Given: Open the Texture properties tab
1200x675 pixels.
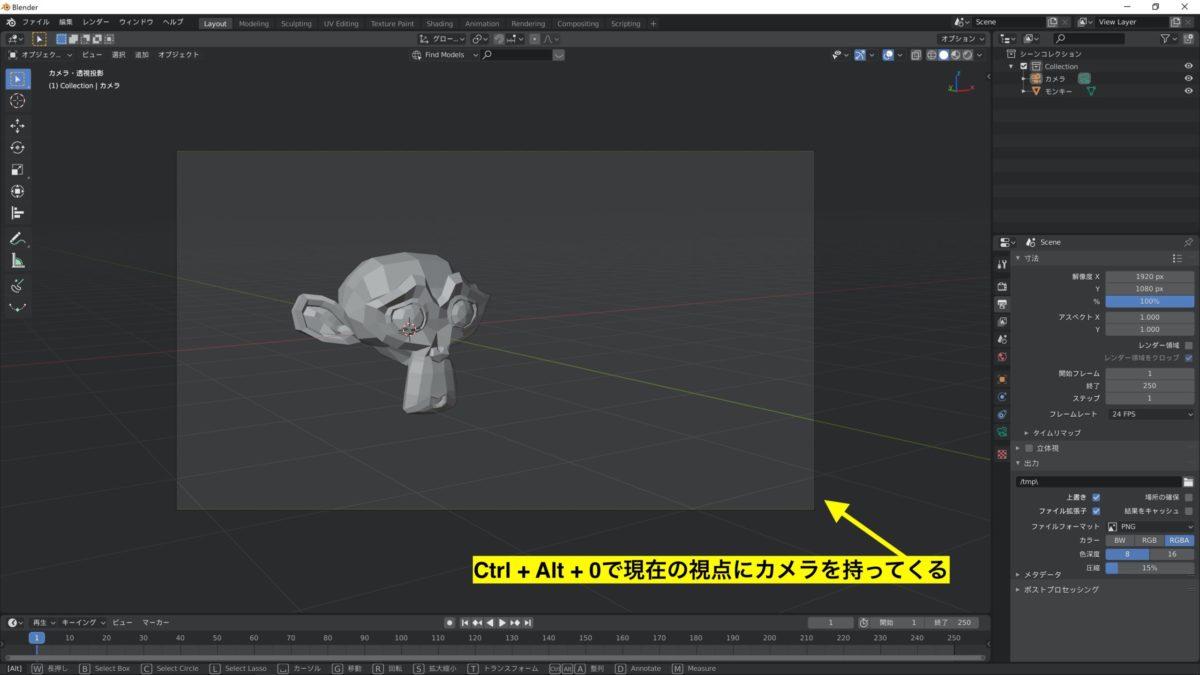Looking at the screenshot, I should tap(1002, 454).
